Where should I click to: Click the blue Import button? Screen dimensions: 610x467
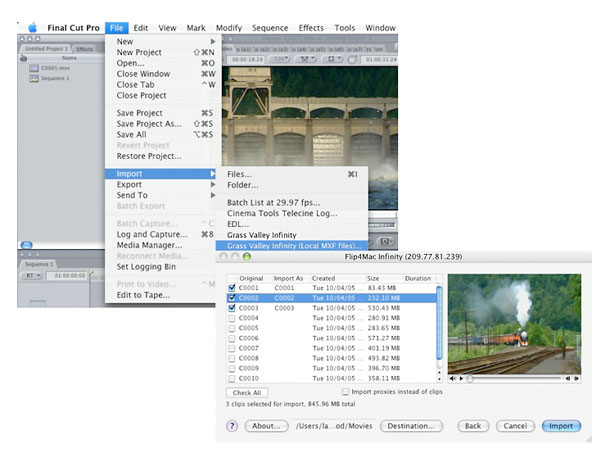[x=561, y=426]
